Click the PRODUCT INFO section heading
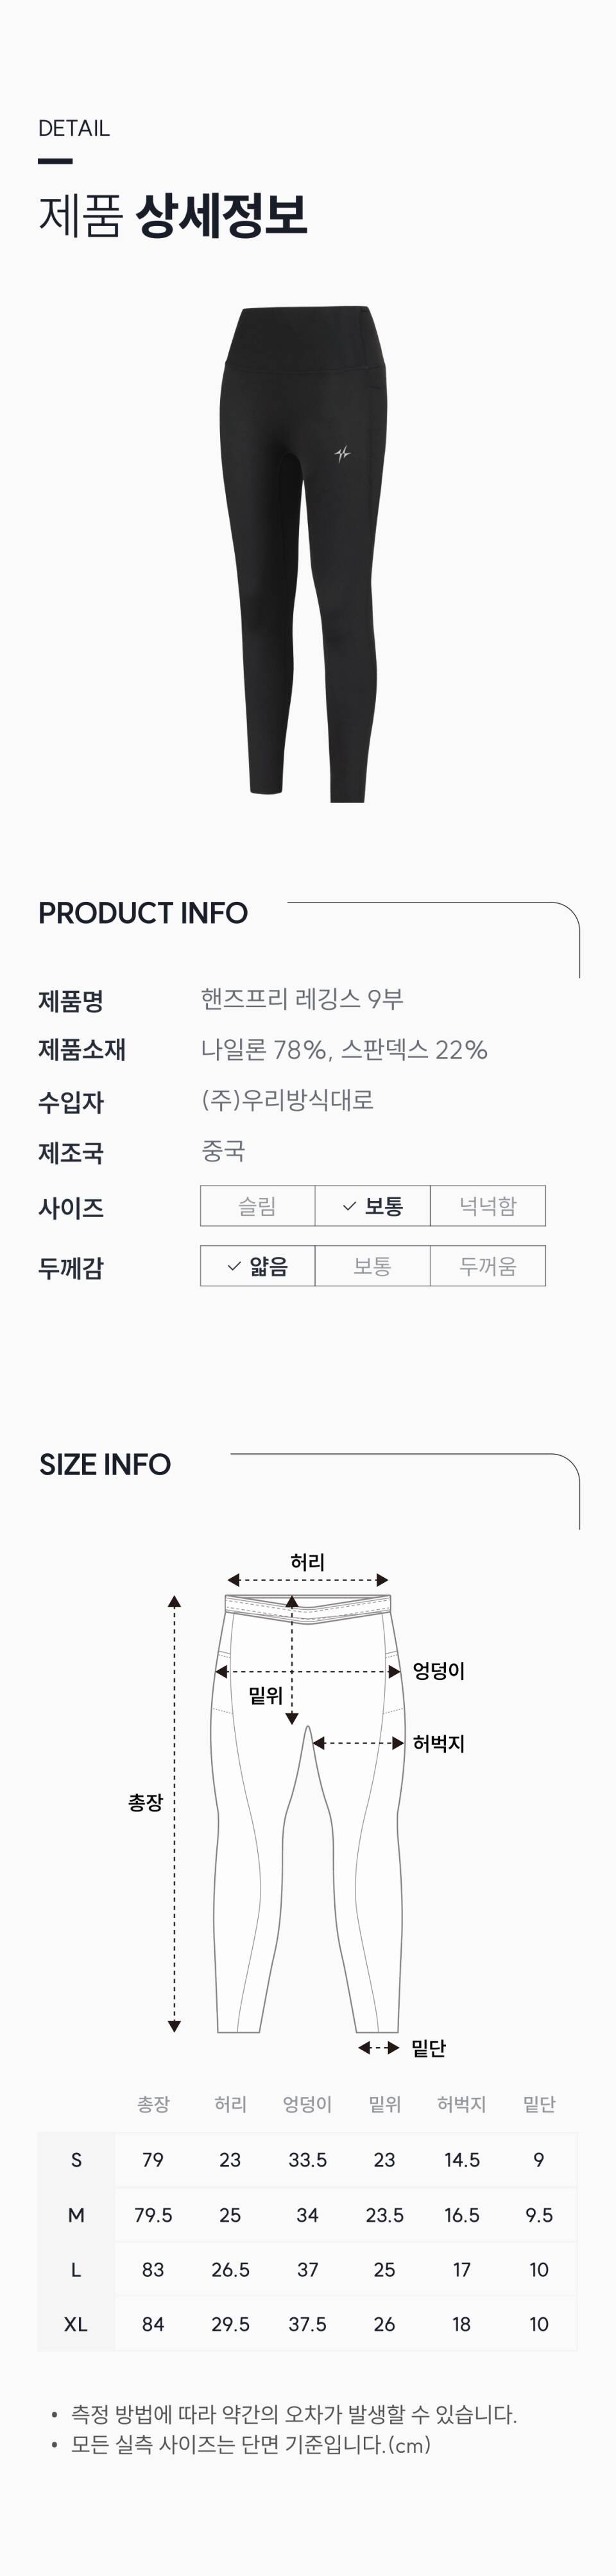 [143, 913]
